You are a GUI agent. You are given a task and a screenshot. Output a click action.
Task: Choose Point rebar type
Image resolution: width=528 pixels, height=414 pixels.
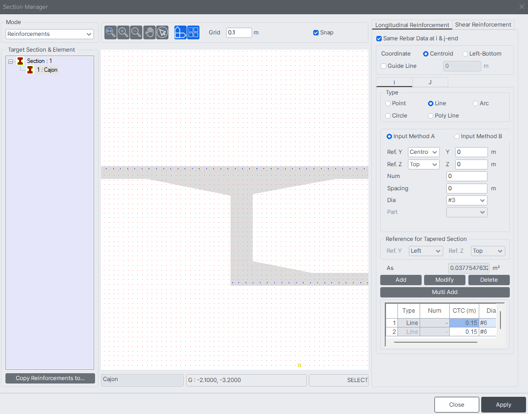click(388, 103)
